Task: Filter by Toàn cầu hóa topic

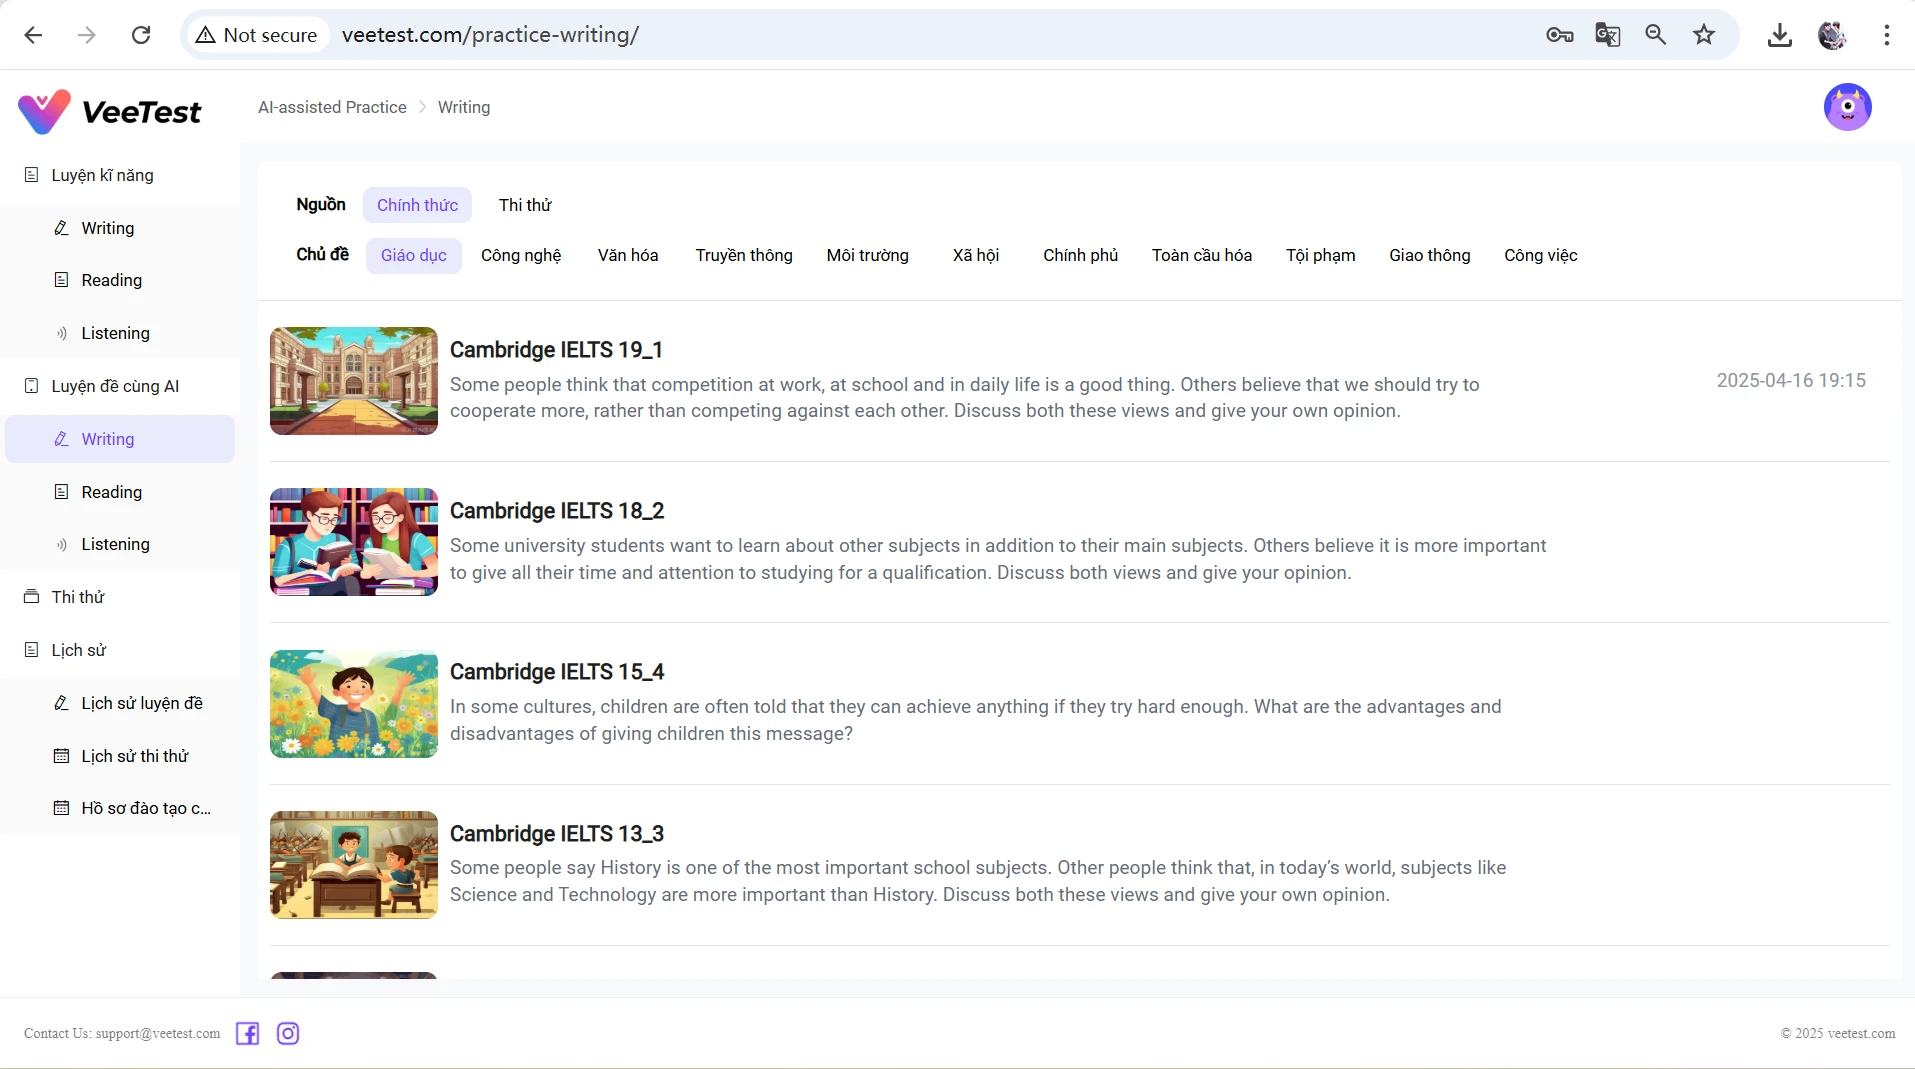Action: click(1202, 255)
